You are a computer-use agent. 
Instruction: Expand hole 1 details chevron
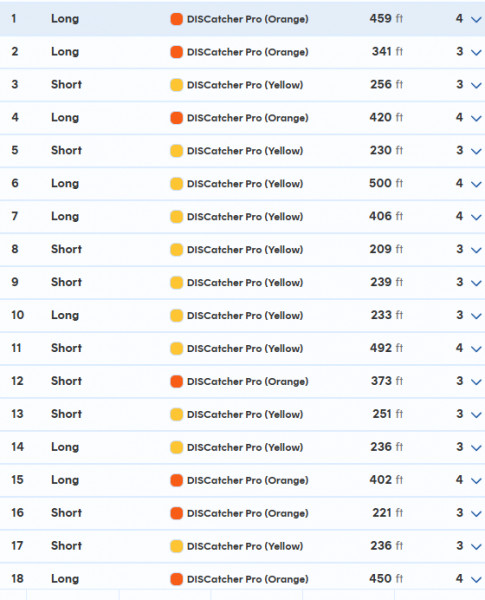pyautogui.click(x=476, y=20)
